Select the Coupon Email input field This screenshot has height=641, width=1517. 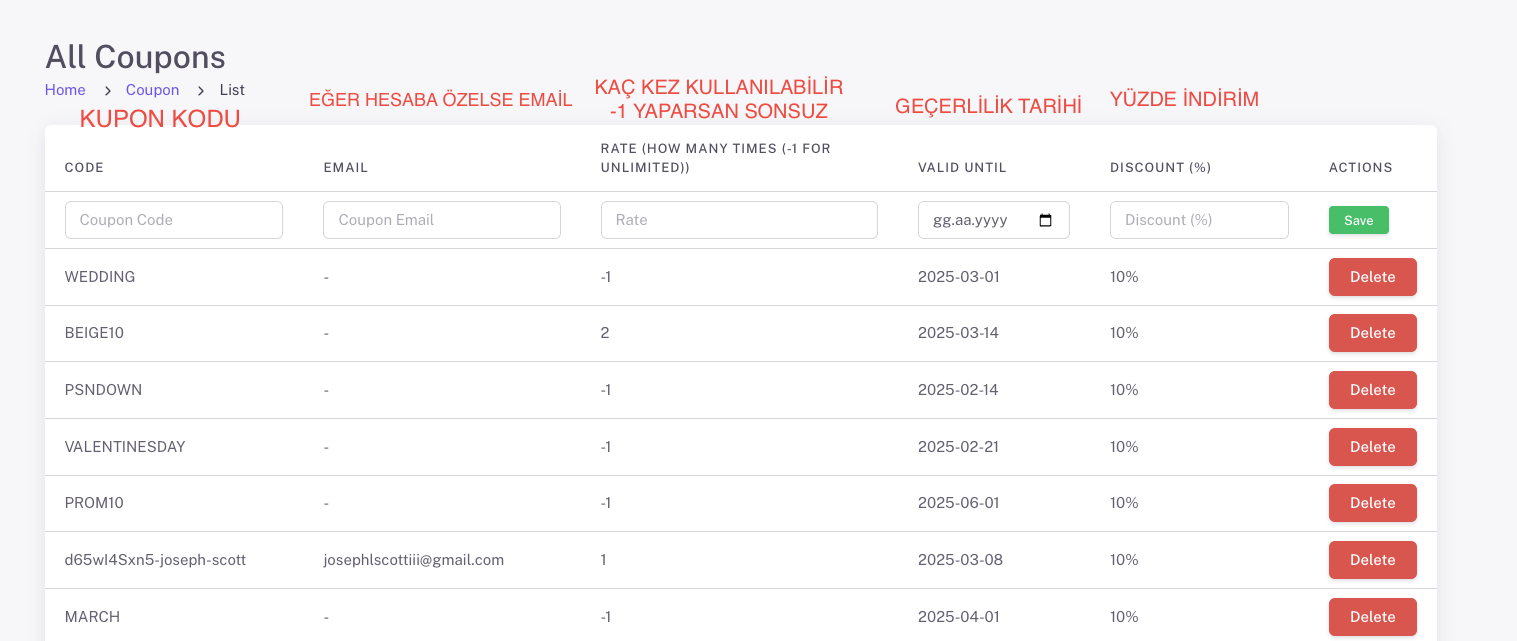pyautogui.click(x=441, y=219)
